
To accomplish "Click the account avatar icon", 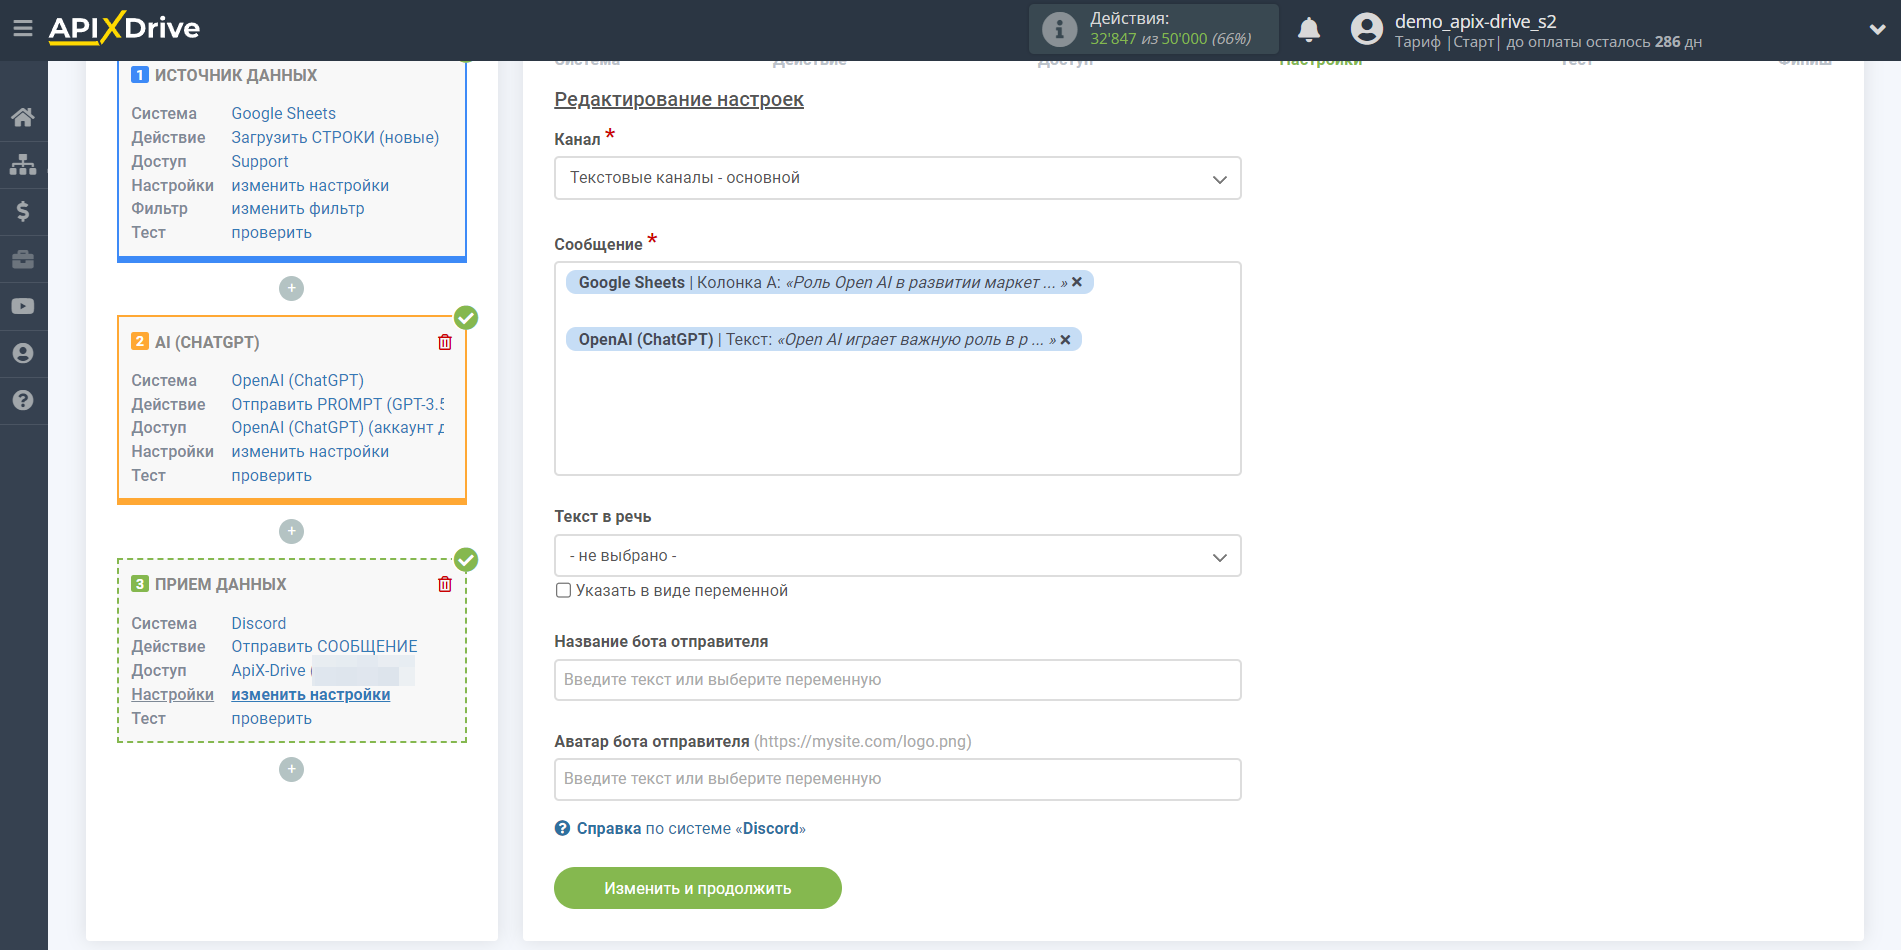I will coord(1367,29).
